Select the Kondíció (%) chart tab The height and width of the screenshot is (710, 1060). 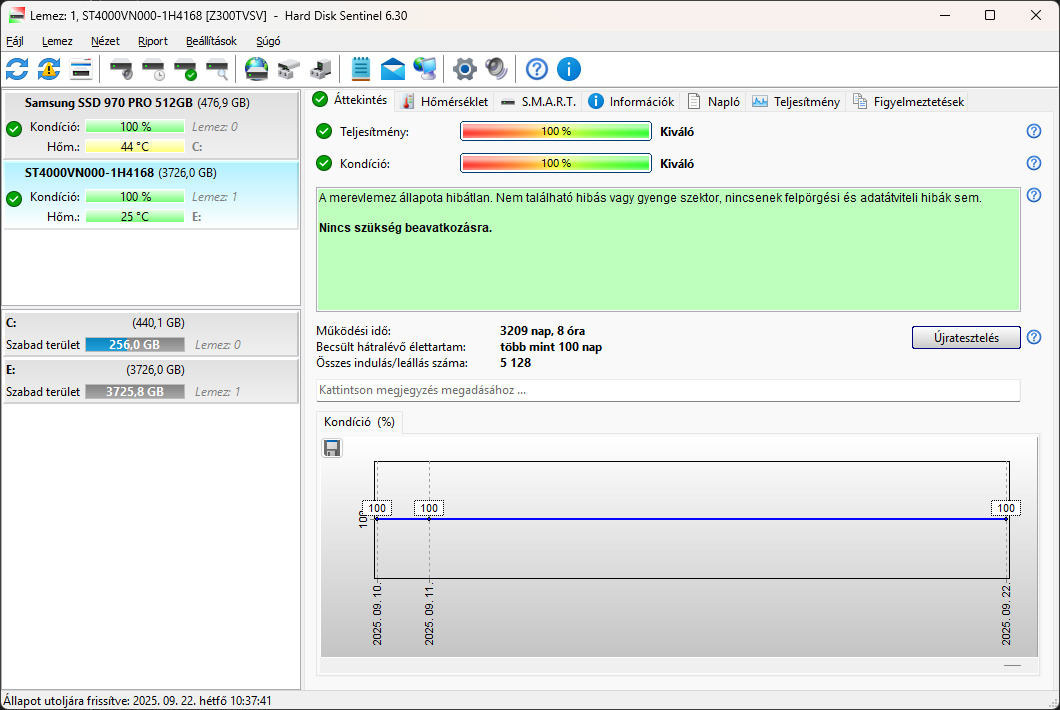click(x=359, y=422)
